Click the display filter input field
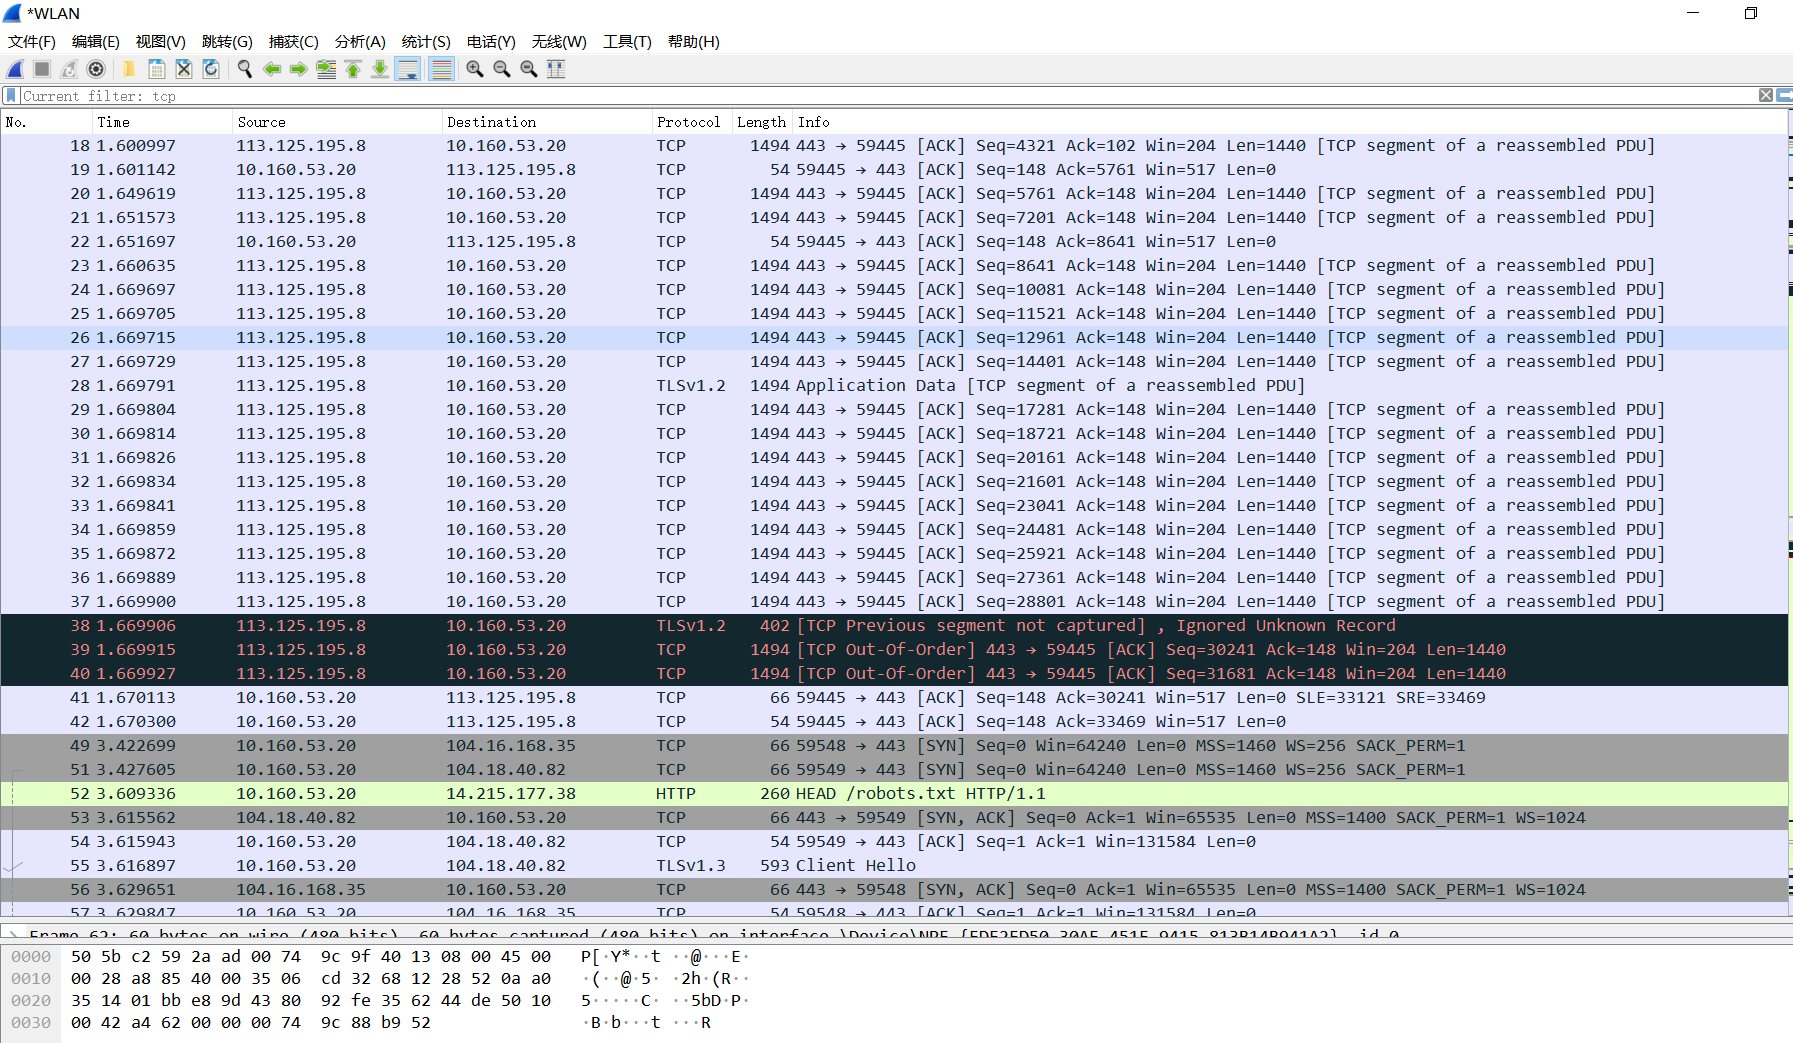The height and width of the screenshot is (1043, 1793). 888,96
